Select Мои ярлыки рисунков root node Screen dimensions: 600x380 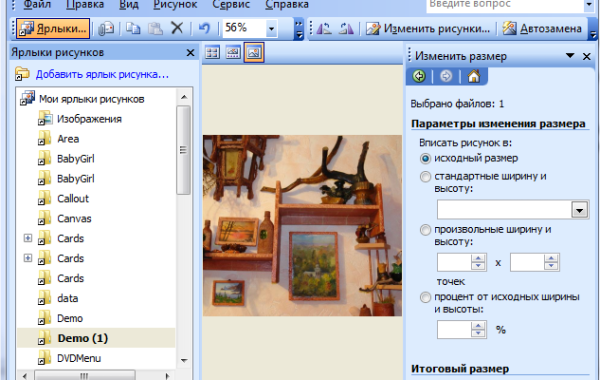tap(91, 99)
